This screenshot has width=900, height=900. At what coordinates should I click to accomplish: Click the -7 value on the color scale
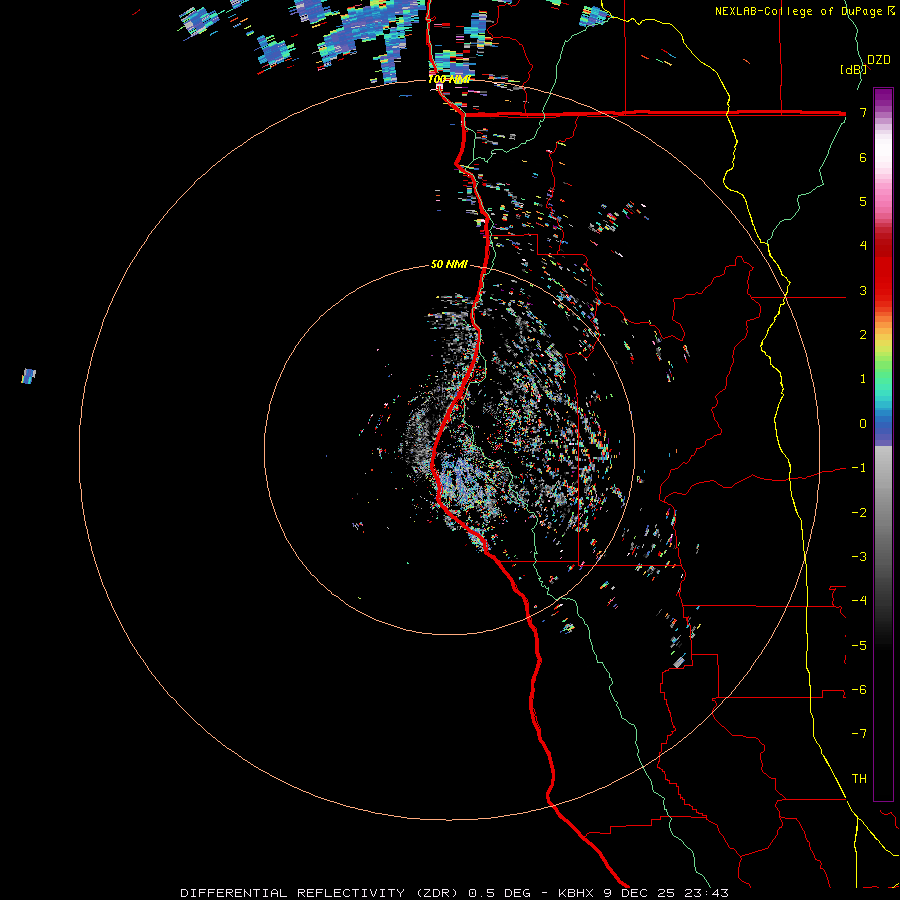point(859,734)
